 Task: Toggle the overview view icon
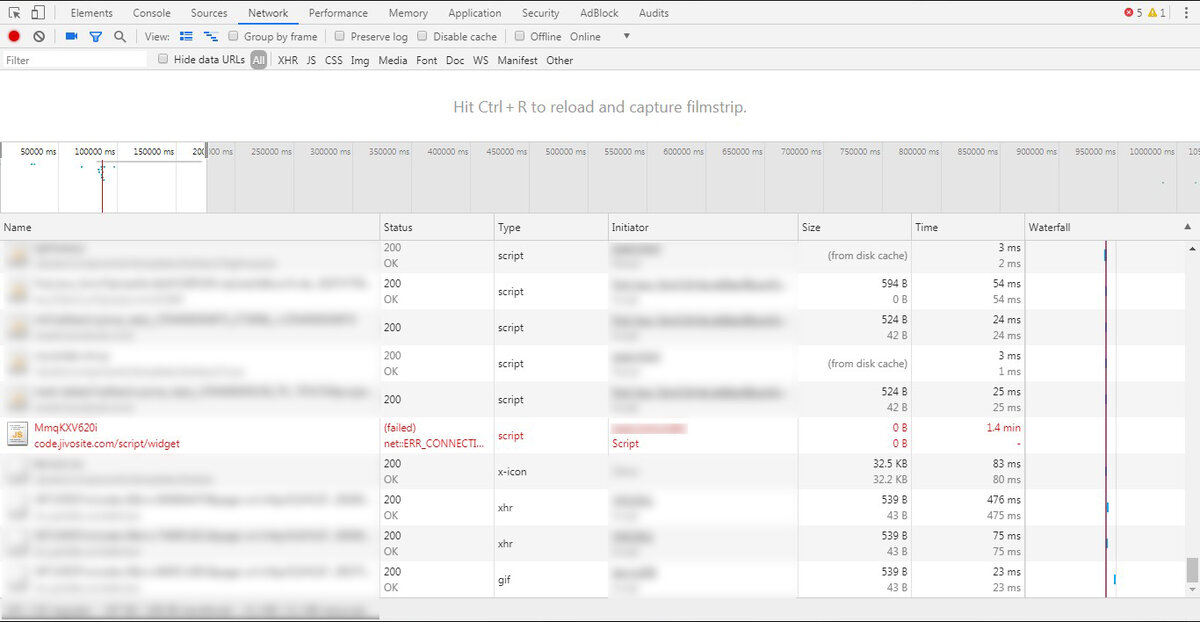pos(210,36)
